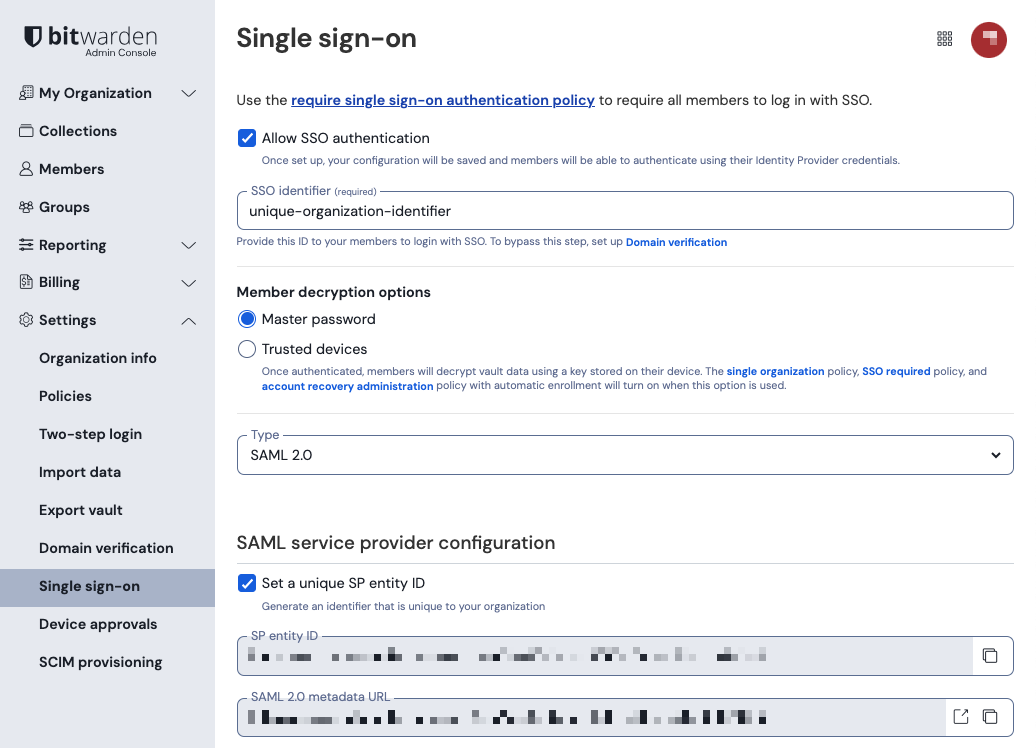Screen dimensions: 1036x748
Task: Disable Allow SSO authentication
Action: click(x=247, y=138)
